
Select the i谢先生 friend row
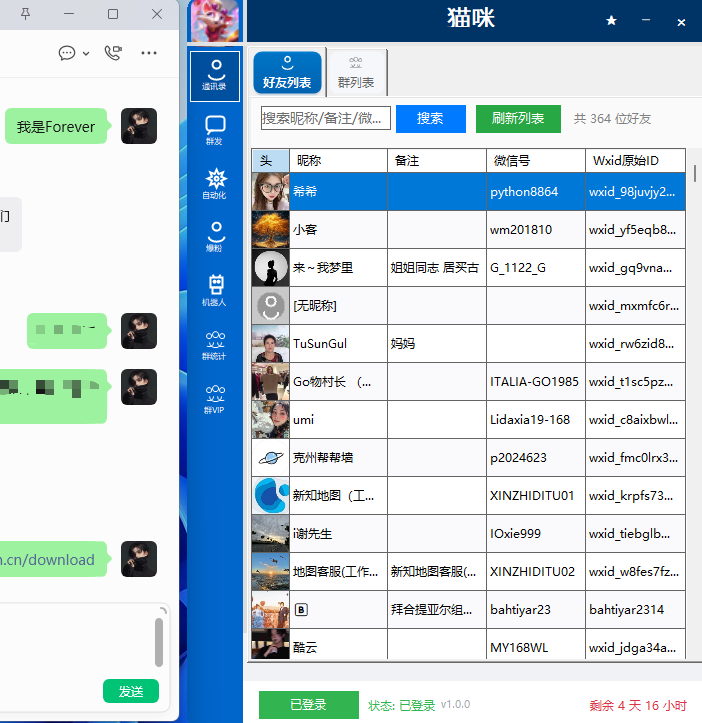tap(468, 533)
